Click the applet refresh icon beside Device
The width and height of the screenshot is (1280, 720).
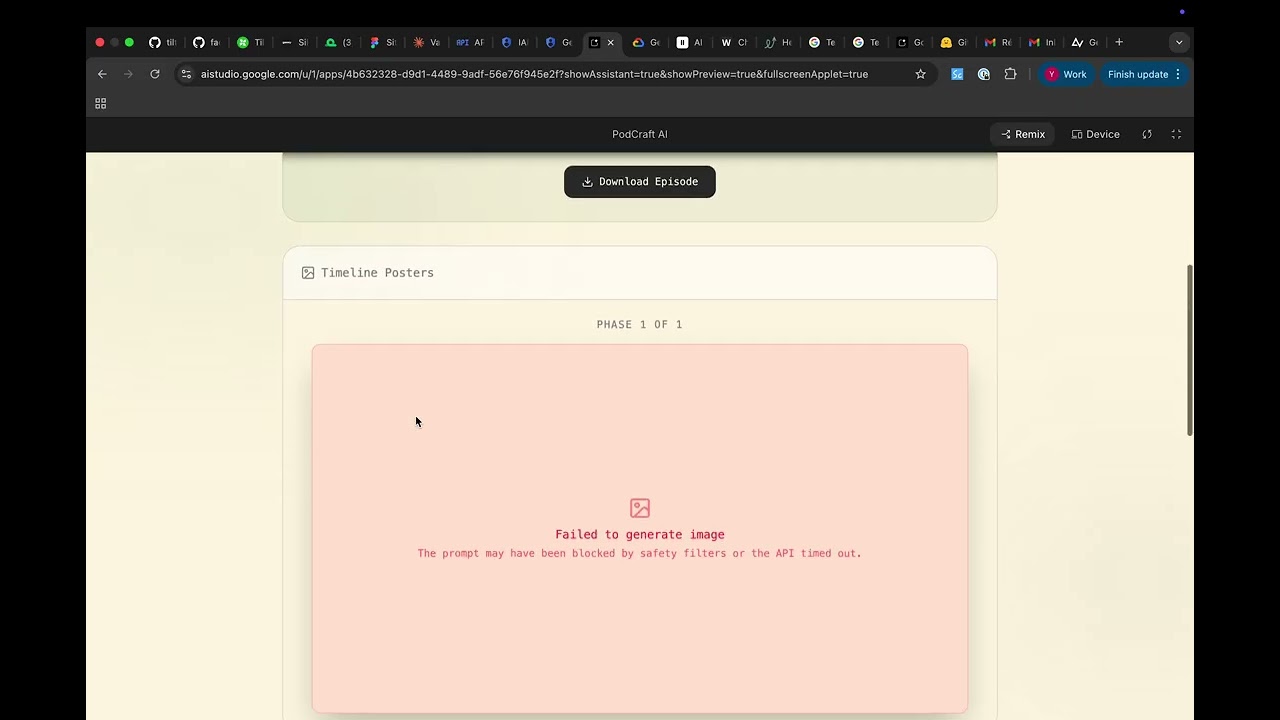[1147, 134]
